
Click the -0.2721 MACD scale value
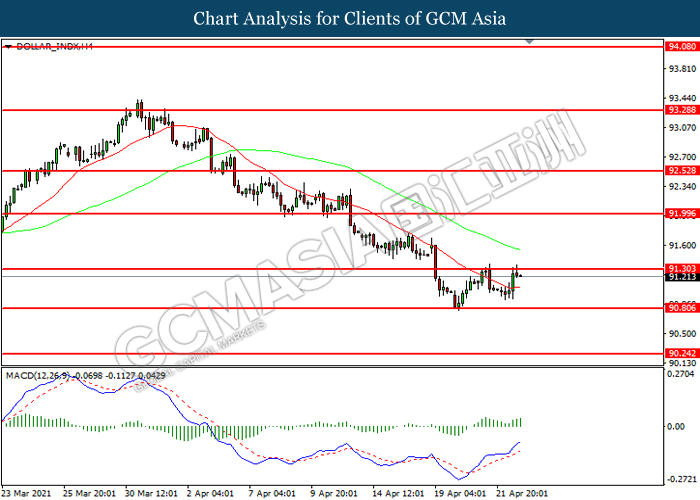[682, 479]
